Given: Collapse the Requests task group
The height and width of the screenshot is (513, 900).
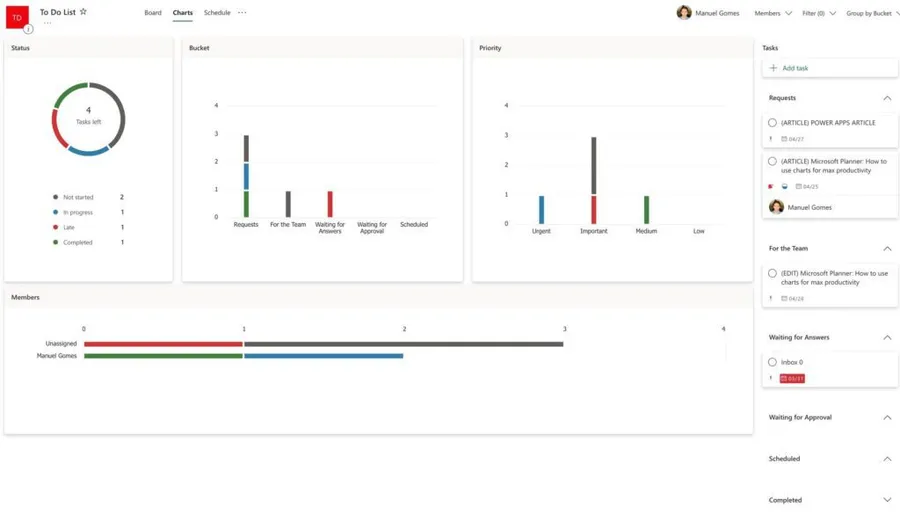Looking at the screenshot, I should (887, 98).
